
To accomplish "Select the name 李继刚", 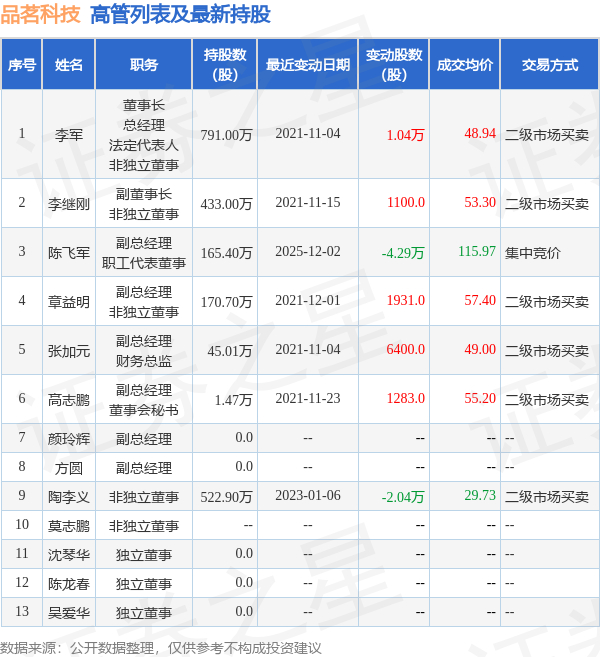I will click(69, 204).
